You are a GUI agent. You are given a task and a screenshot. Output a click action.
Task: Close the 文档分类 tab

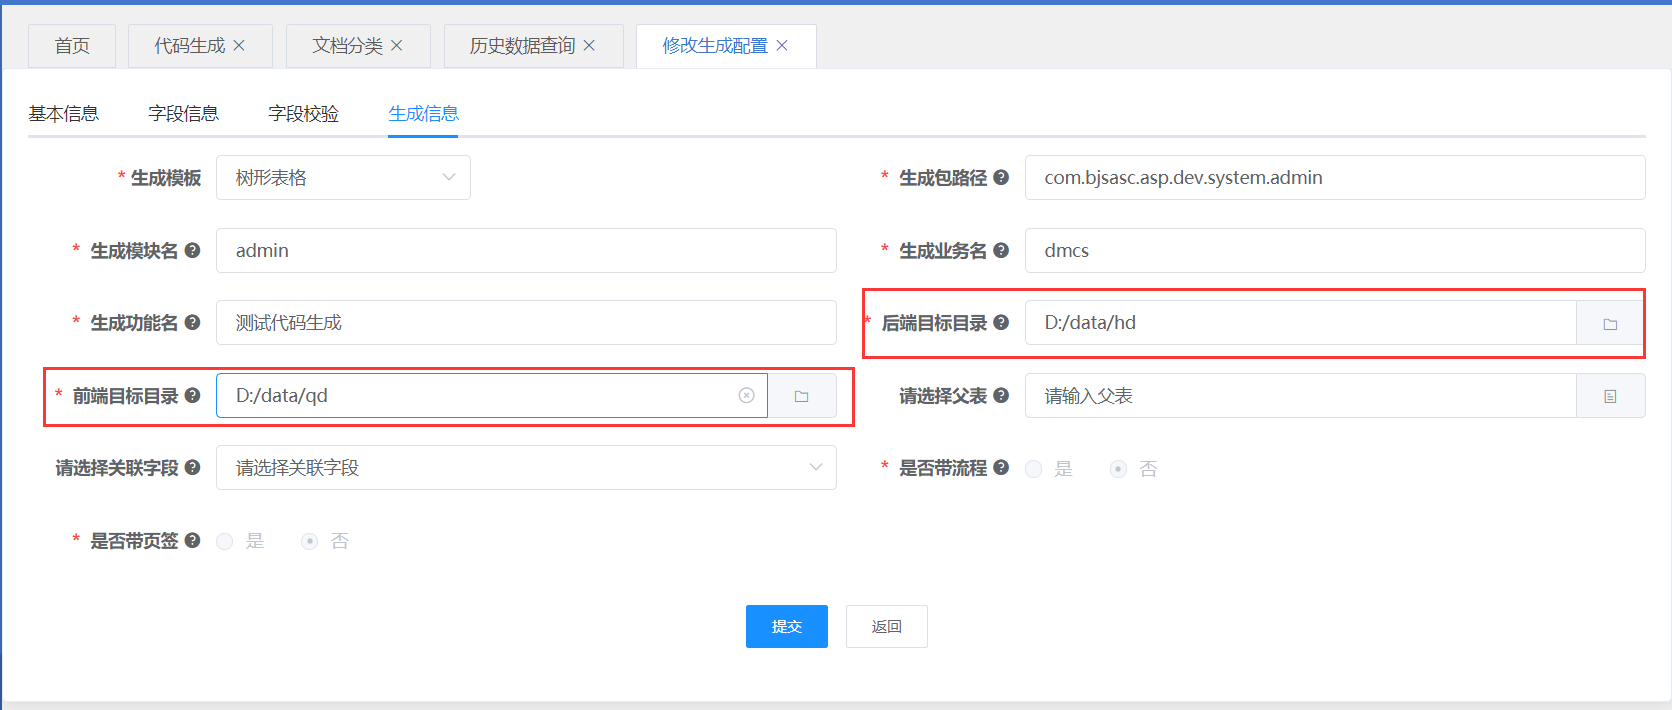tap(397, 46)
